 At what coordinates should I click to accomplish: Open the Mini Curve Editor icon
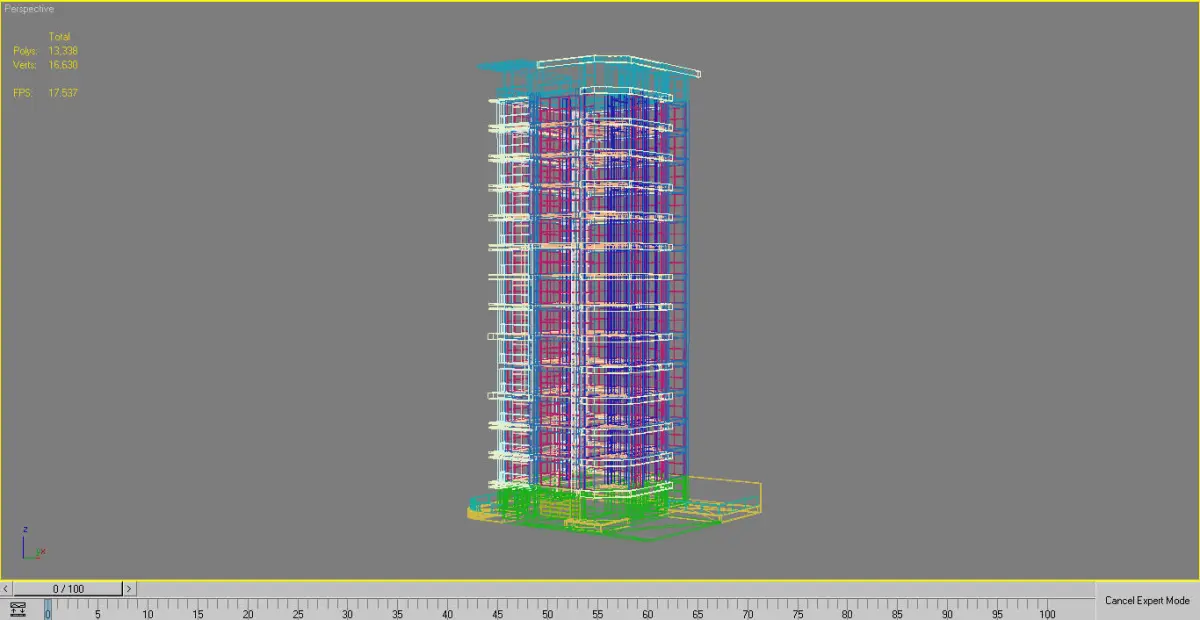[17, 609]
